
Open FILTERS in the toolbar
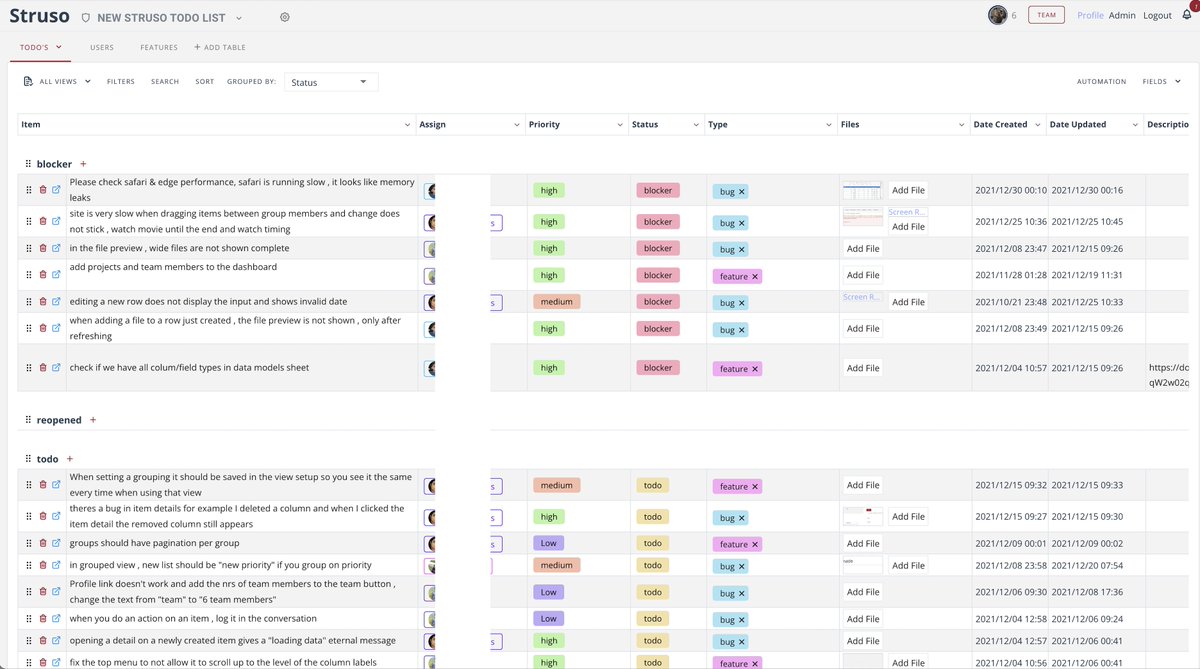coord(121,81)
